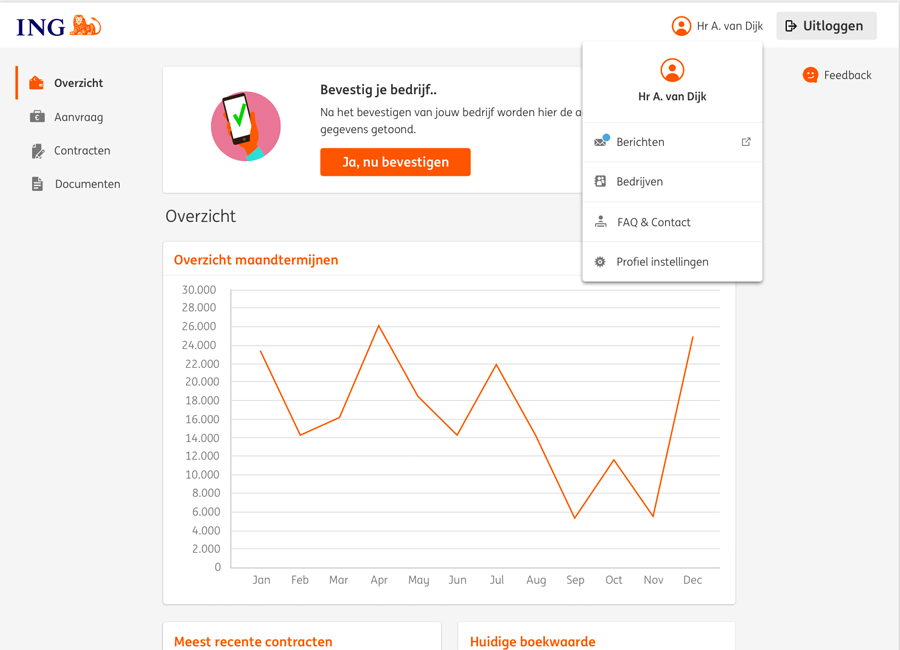Open Documenten page from sidebar
Image resolution: width=900 pixels, height=650 pixels.
pos(87,184)
